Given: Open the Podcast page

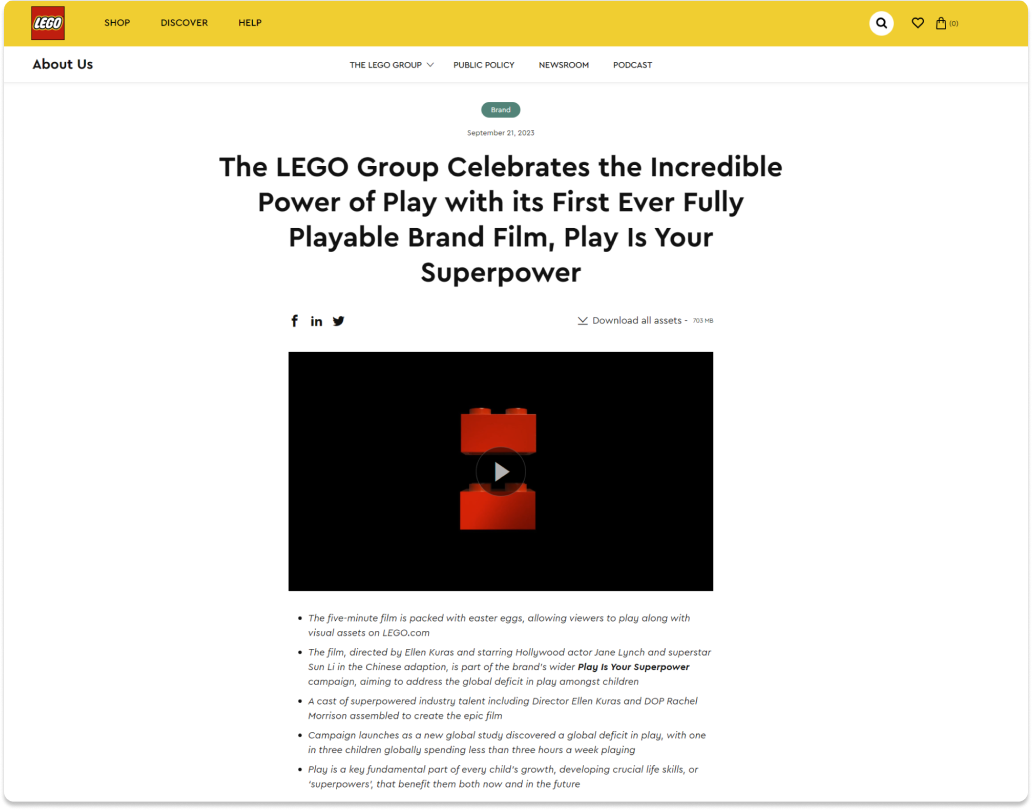Looking at the screenshot, I should tap(632, 65).
